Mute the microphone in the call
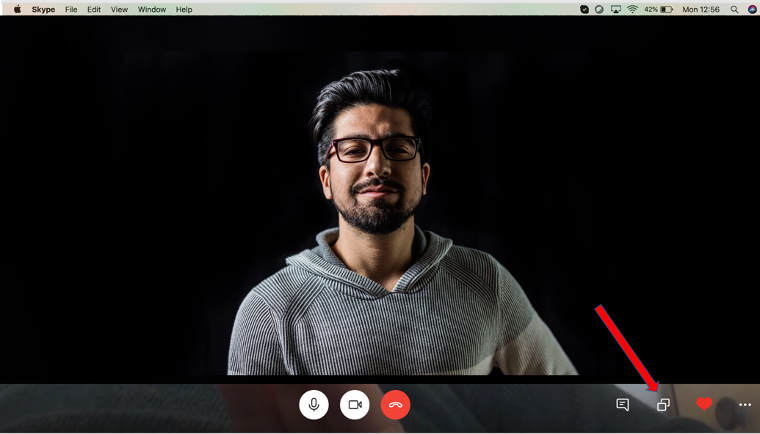The height and width of the screenshot is (434, 760). (x=314, y=404)
